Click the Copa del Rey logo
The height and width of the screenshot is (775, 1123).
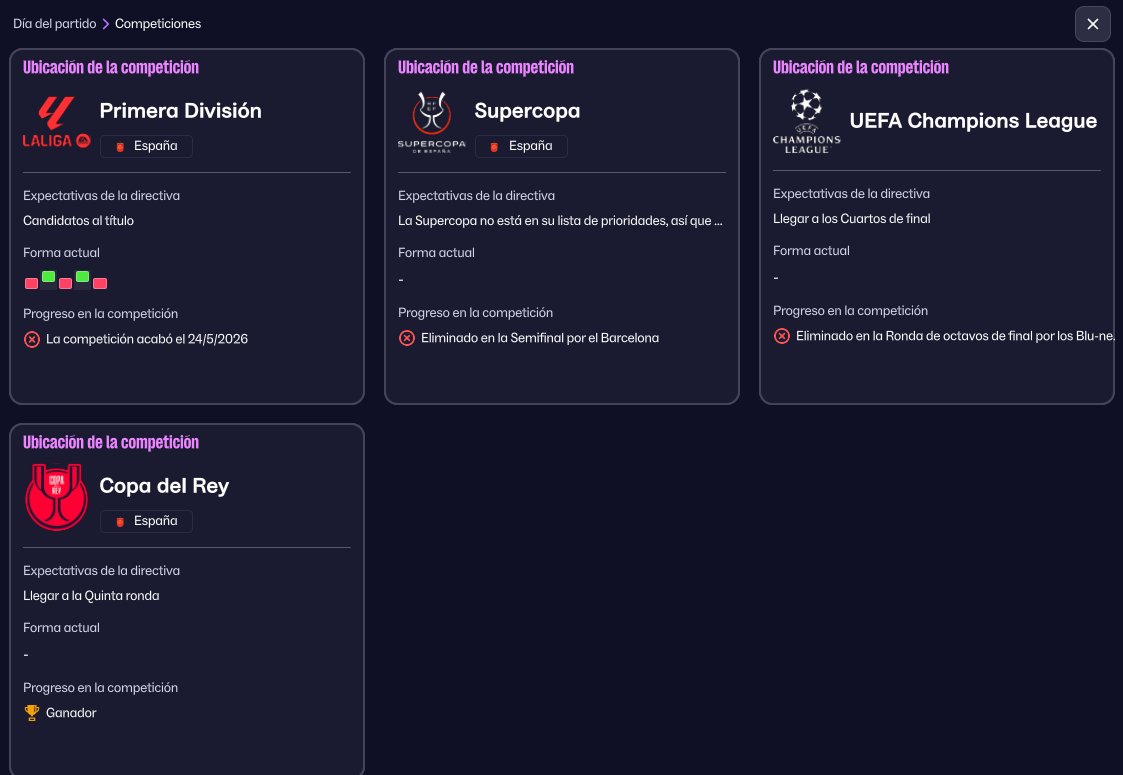click(57, 497)
